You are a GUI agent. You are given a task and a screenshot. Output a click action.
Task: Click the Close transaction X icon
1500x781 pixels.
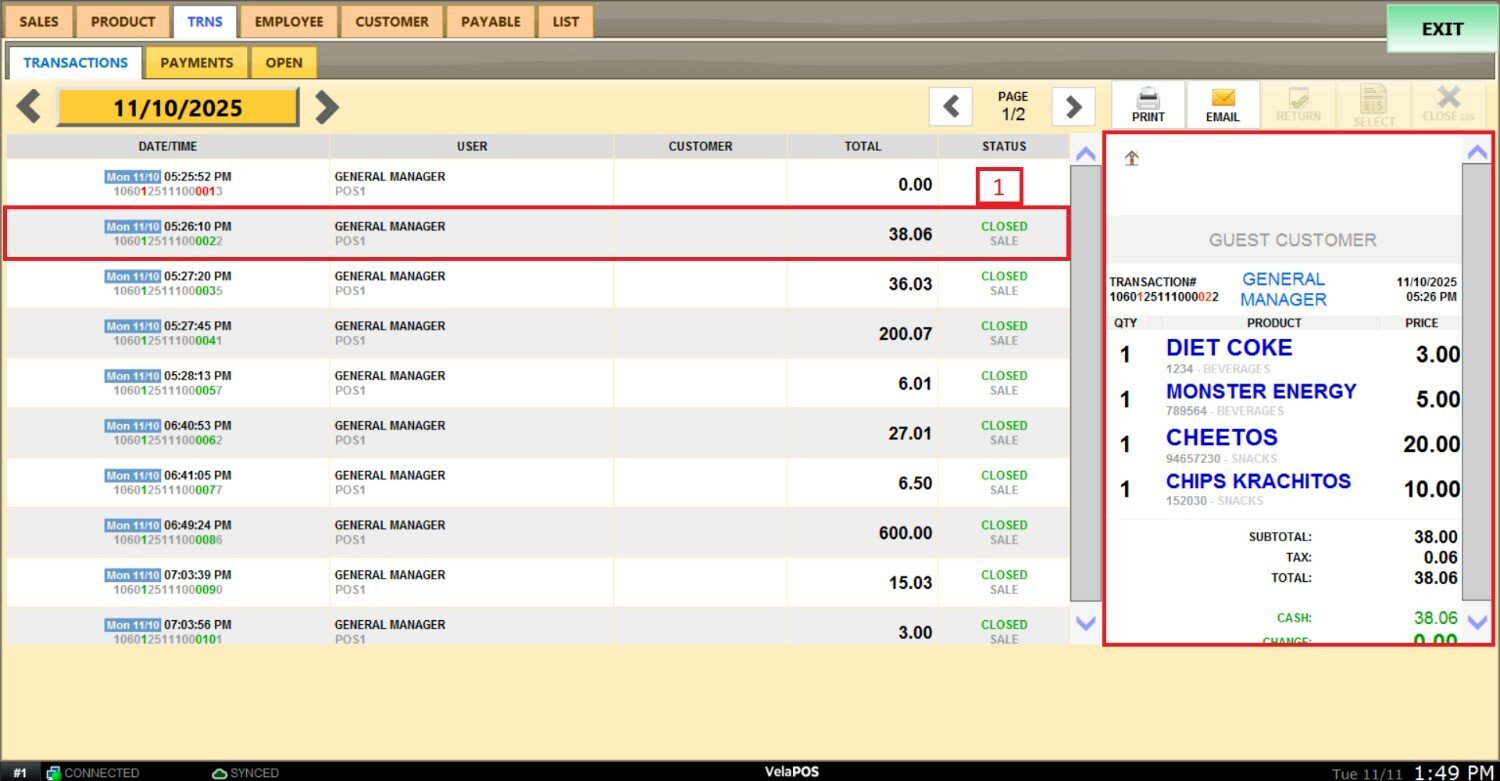click(1448, 97)
